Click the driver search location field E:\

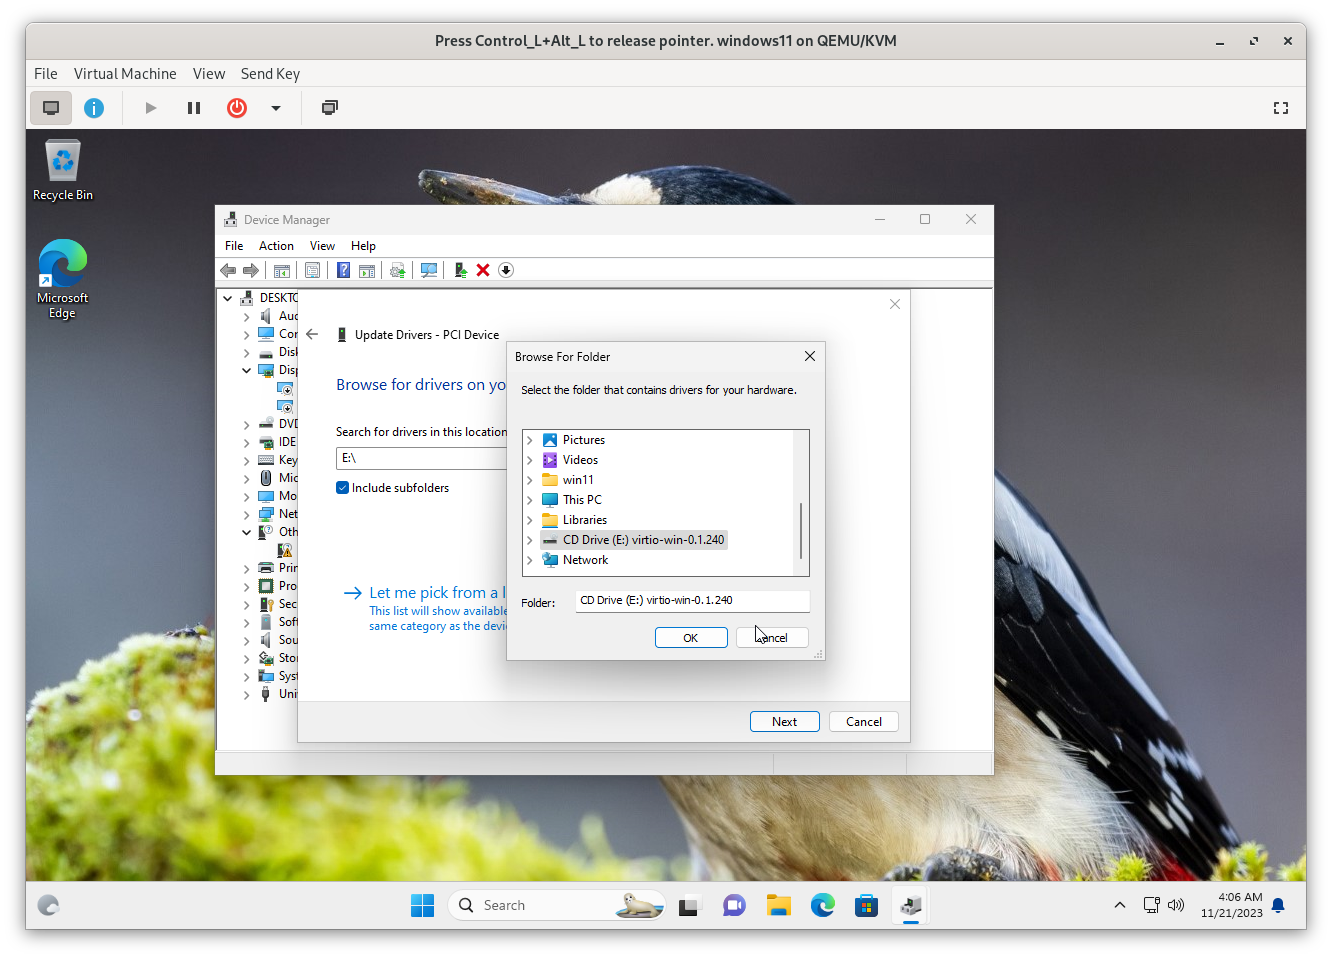(421, 458)
